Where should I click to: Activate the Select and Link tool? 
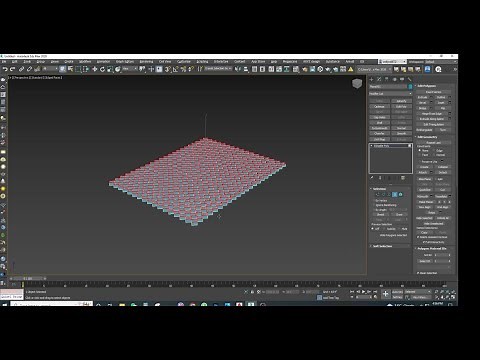(21, 69)
